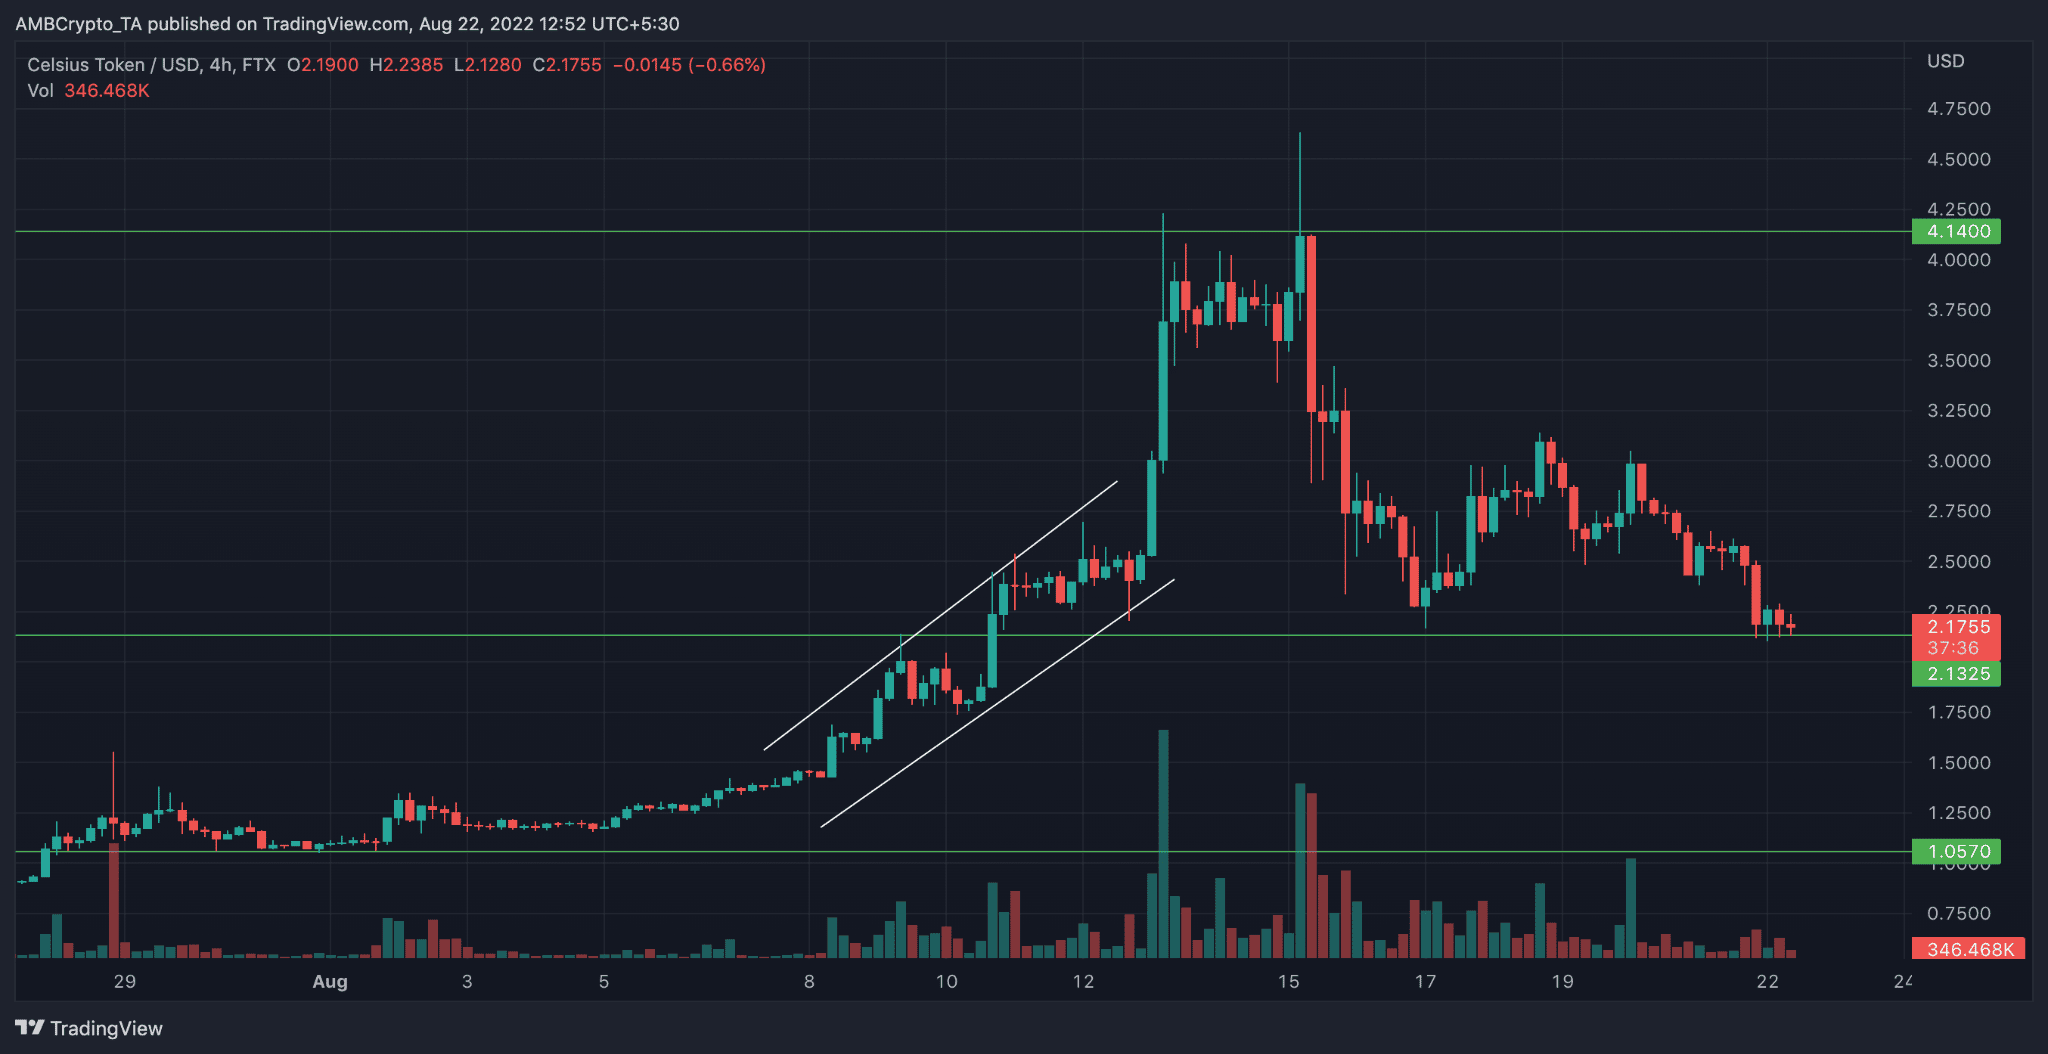Screen dimensions: 2048x1054
Task: Click the open value O2.1900
Action: 322,65
